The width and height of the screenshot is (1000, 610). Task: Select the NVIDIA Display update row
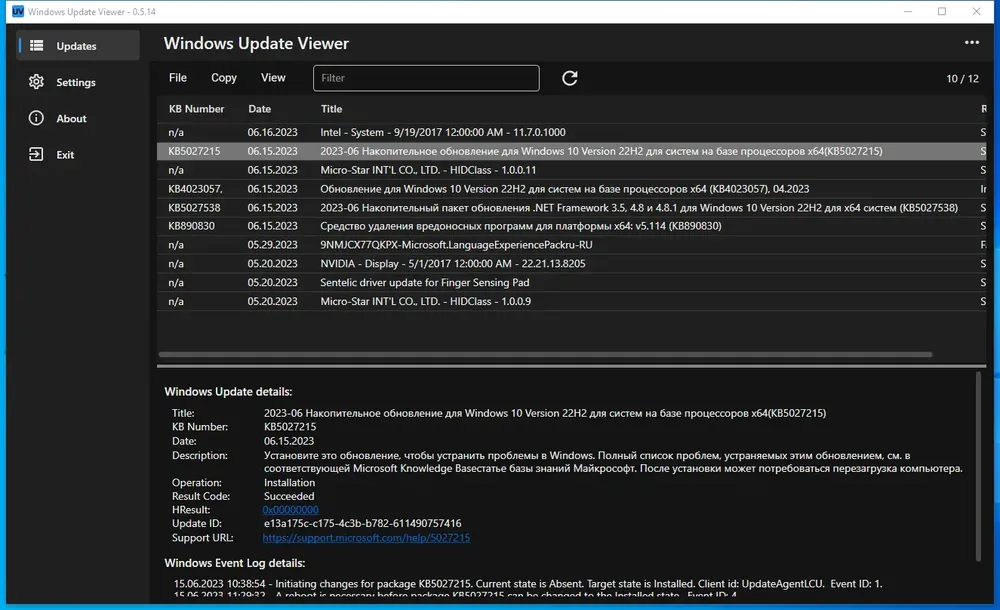(x=571, y=264)
